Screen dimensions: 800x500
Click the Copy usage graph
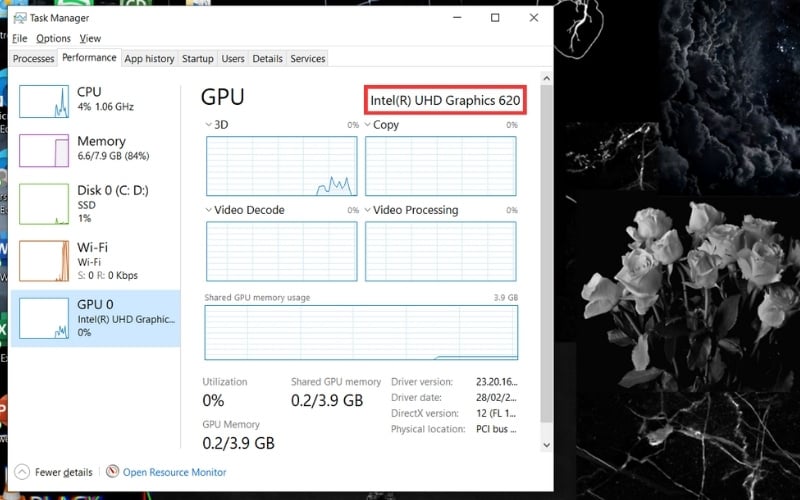pyautogui.click(x=441, y=166)
